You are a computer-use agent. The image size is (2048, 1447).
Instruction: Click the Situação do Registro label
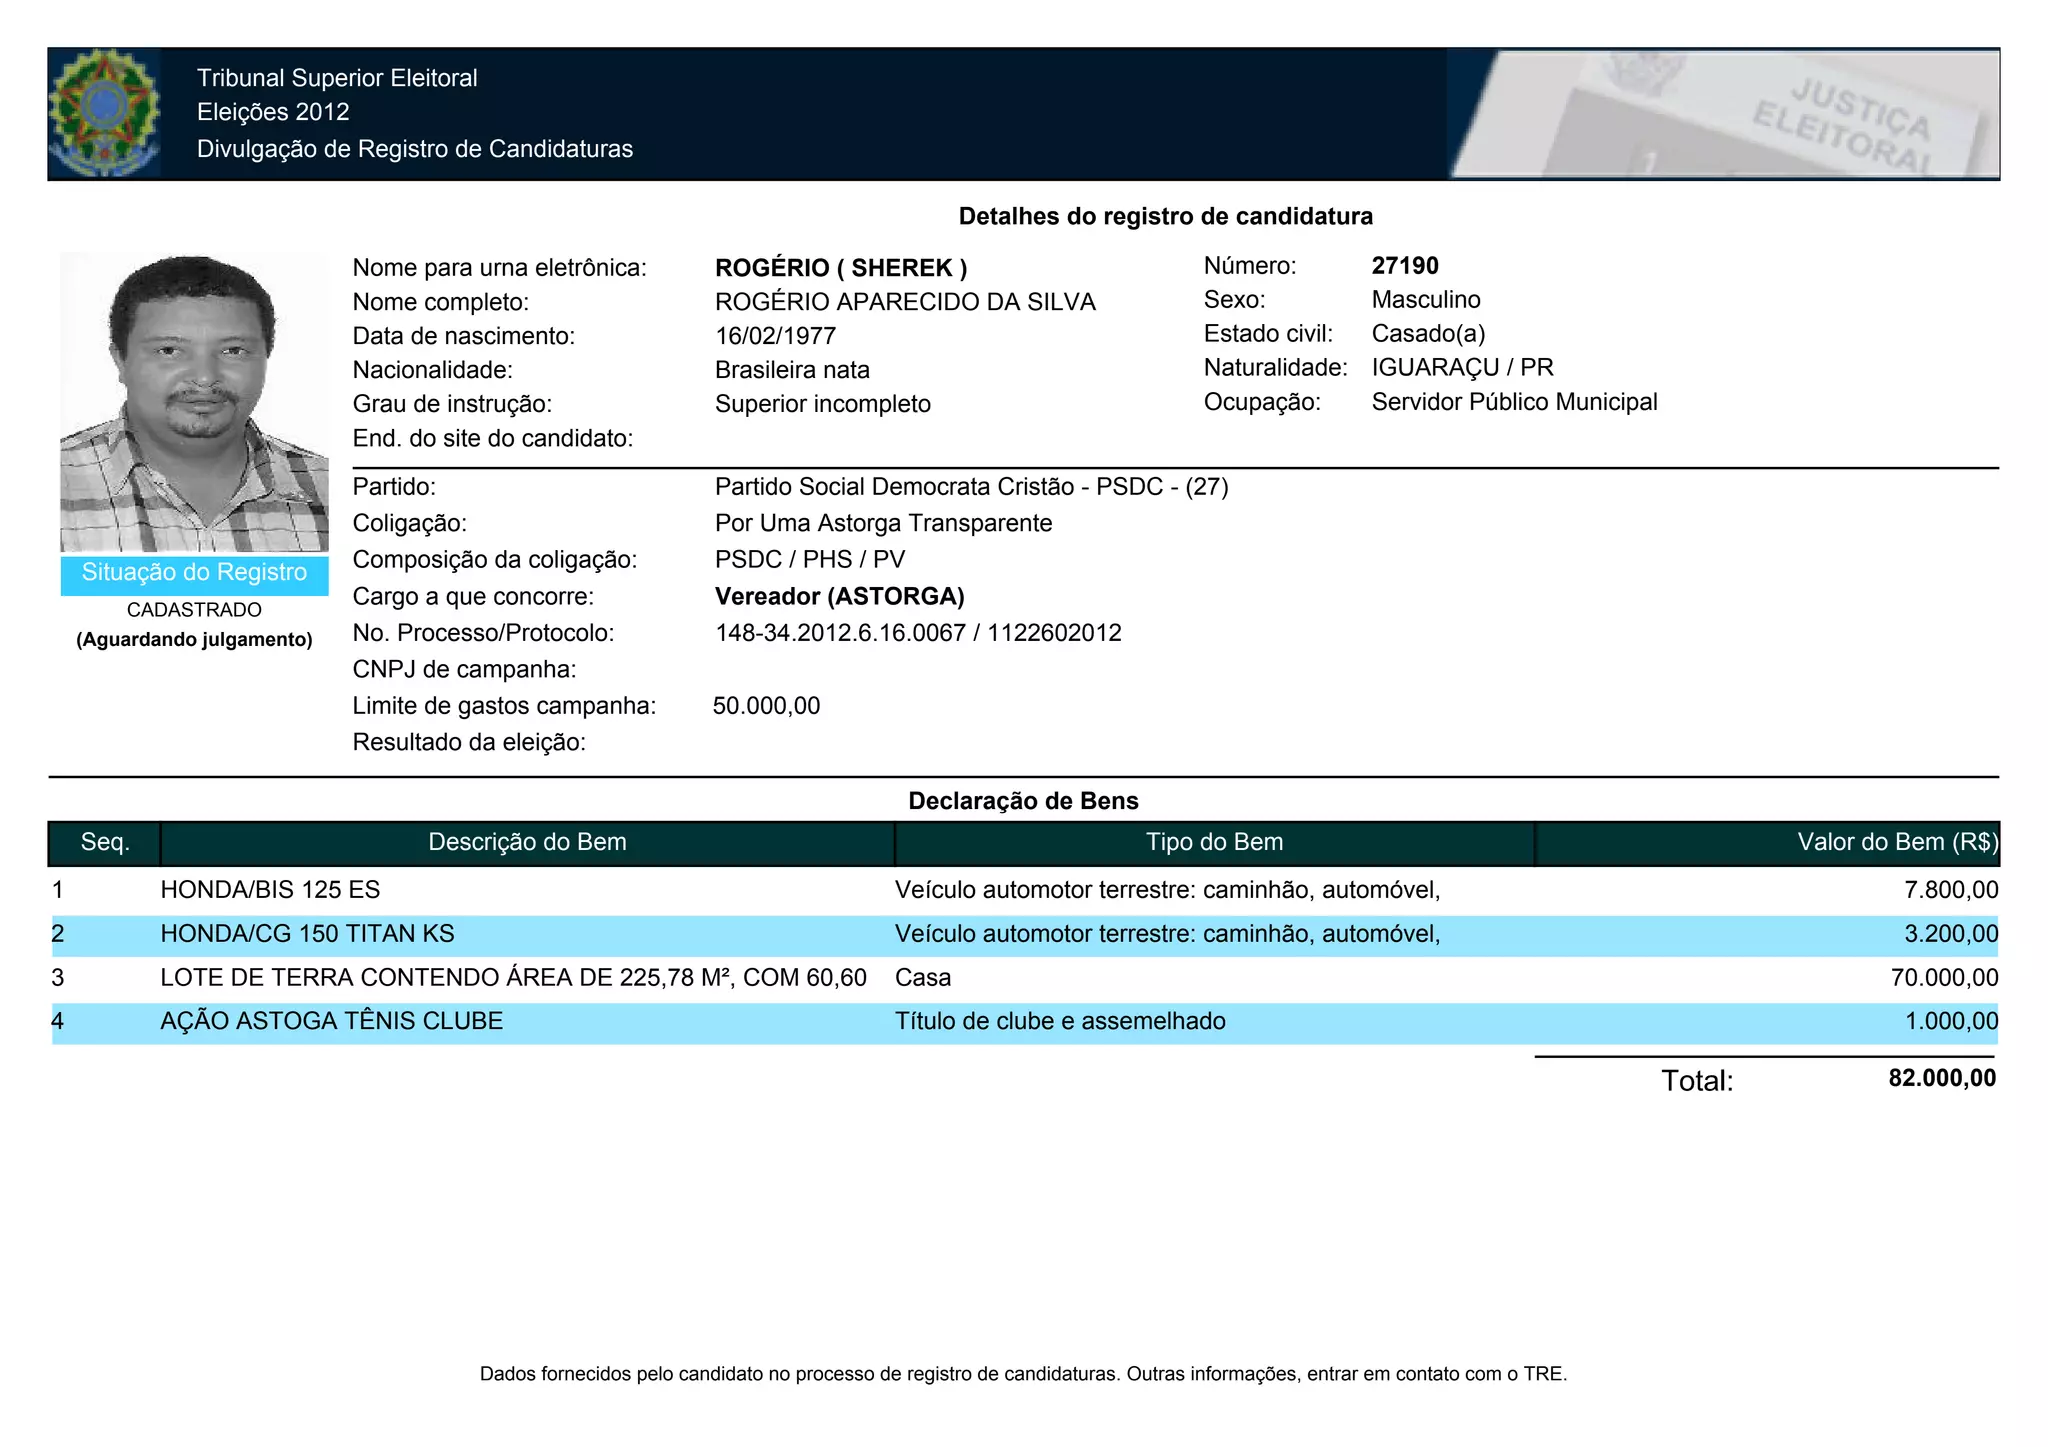pos(194,573)
